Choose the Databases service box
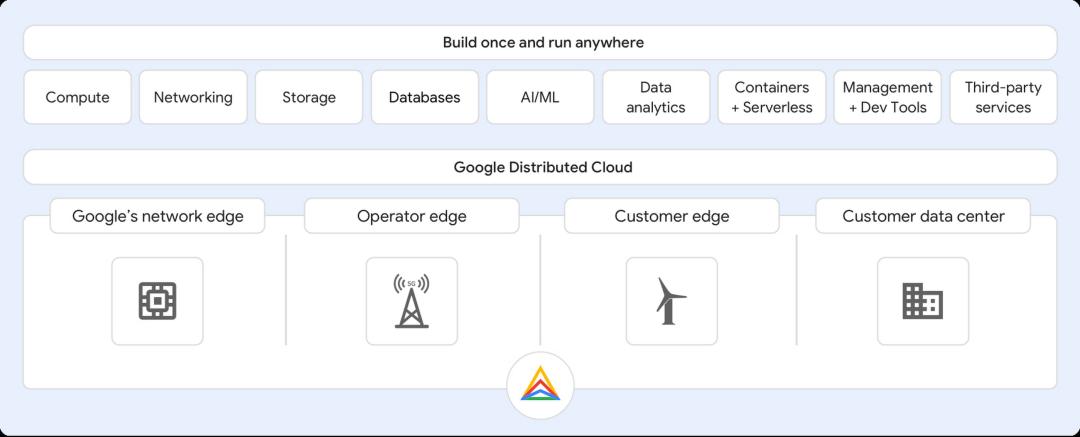 pos(425,97)
